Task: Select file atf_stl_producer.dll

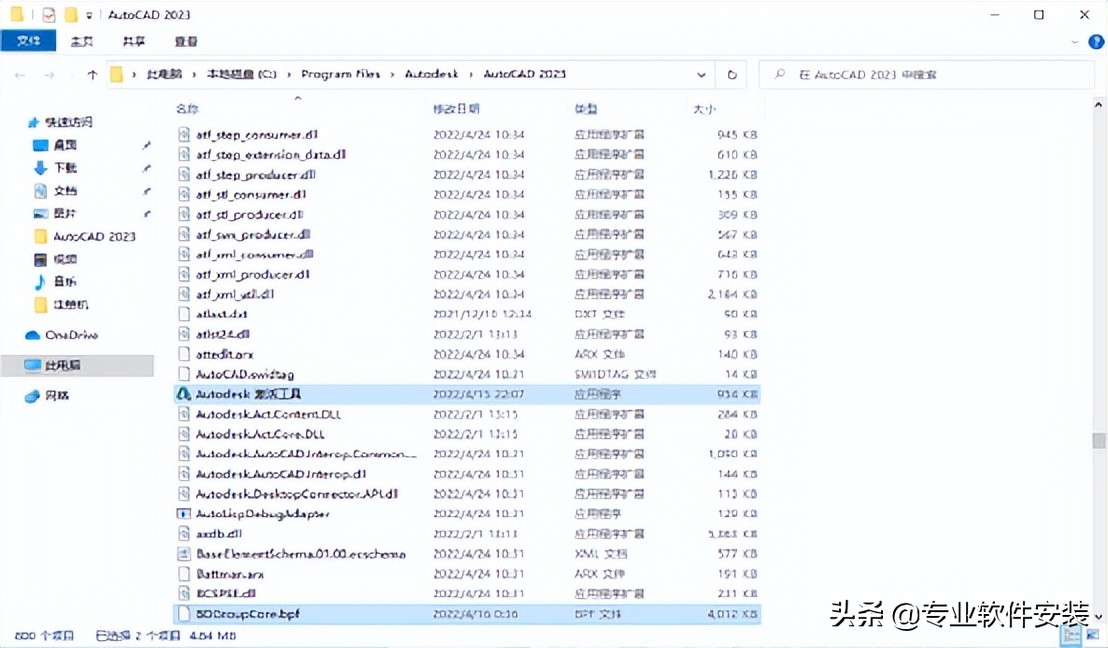Action: 249,214
